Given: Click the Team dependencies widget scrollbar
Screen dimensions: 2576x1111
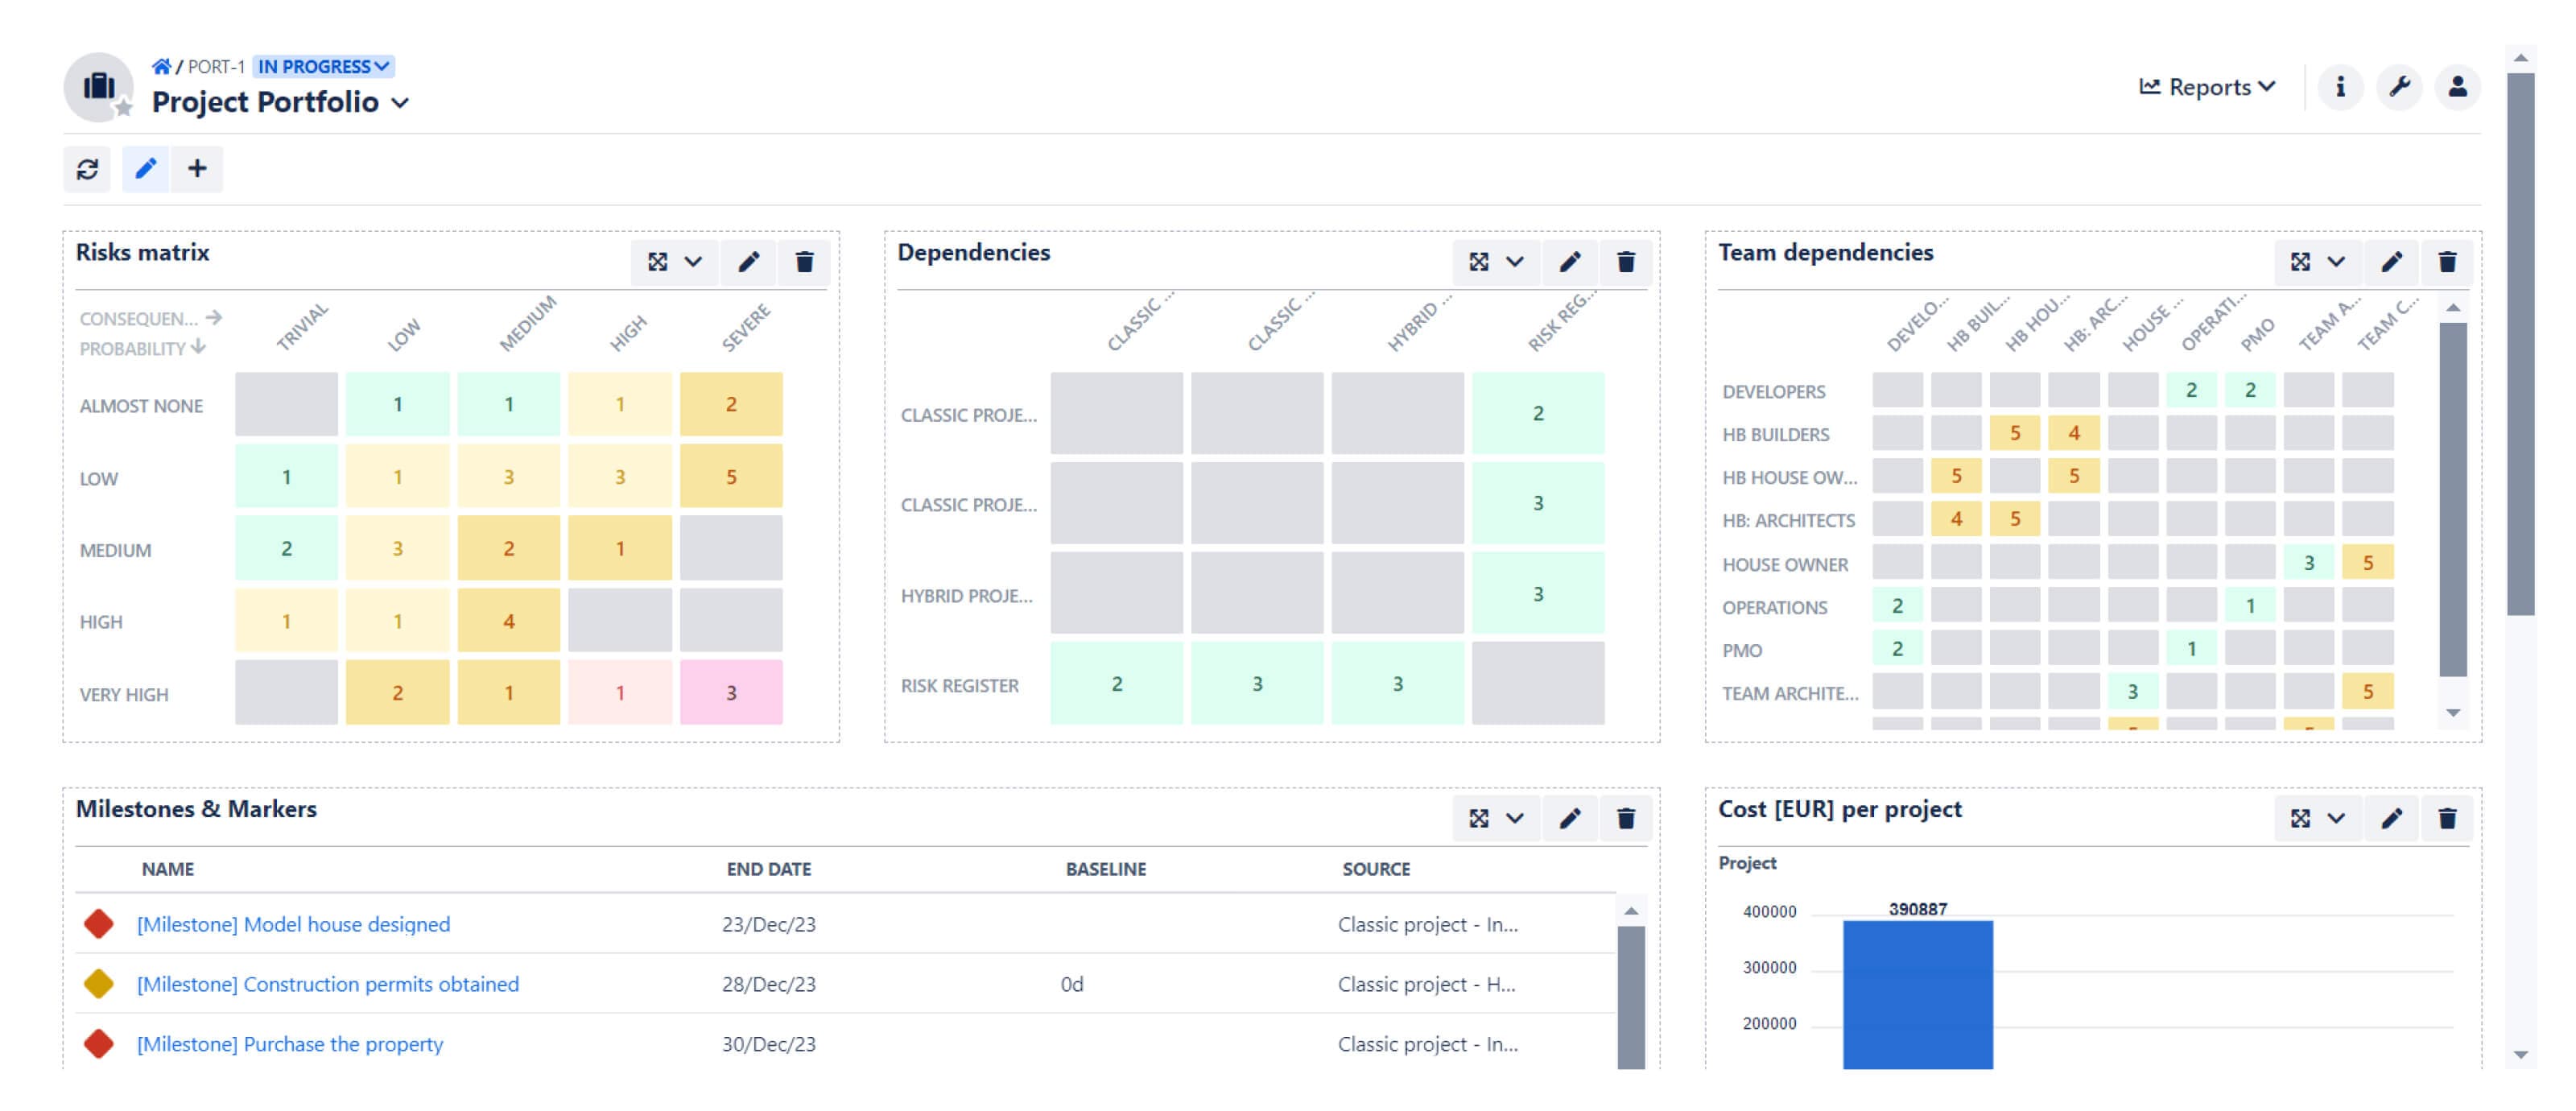Looking at the screenshot, I should [x=2452, y=500].
